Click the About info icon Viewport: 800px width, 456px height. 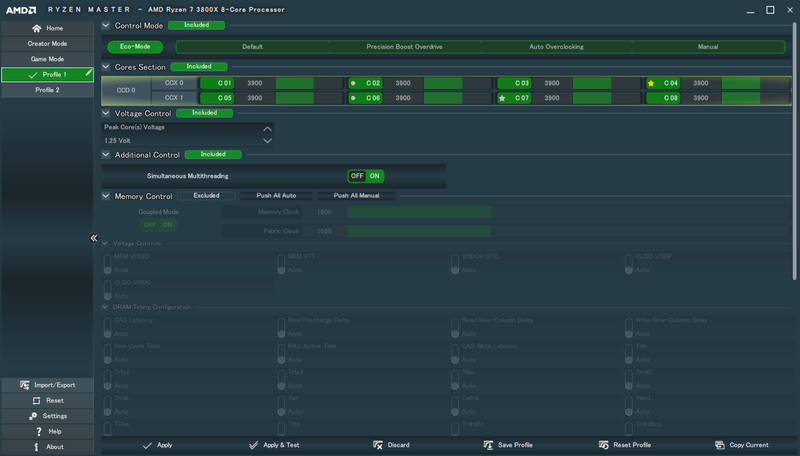pyautogui.click(x=36, y=447)
